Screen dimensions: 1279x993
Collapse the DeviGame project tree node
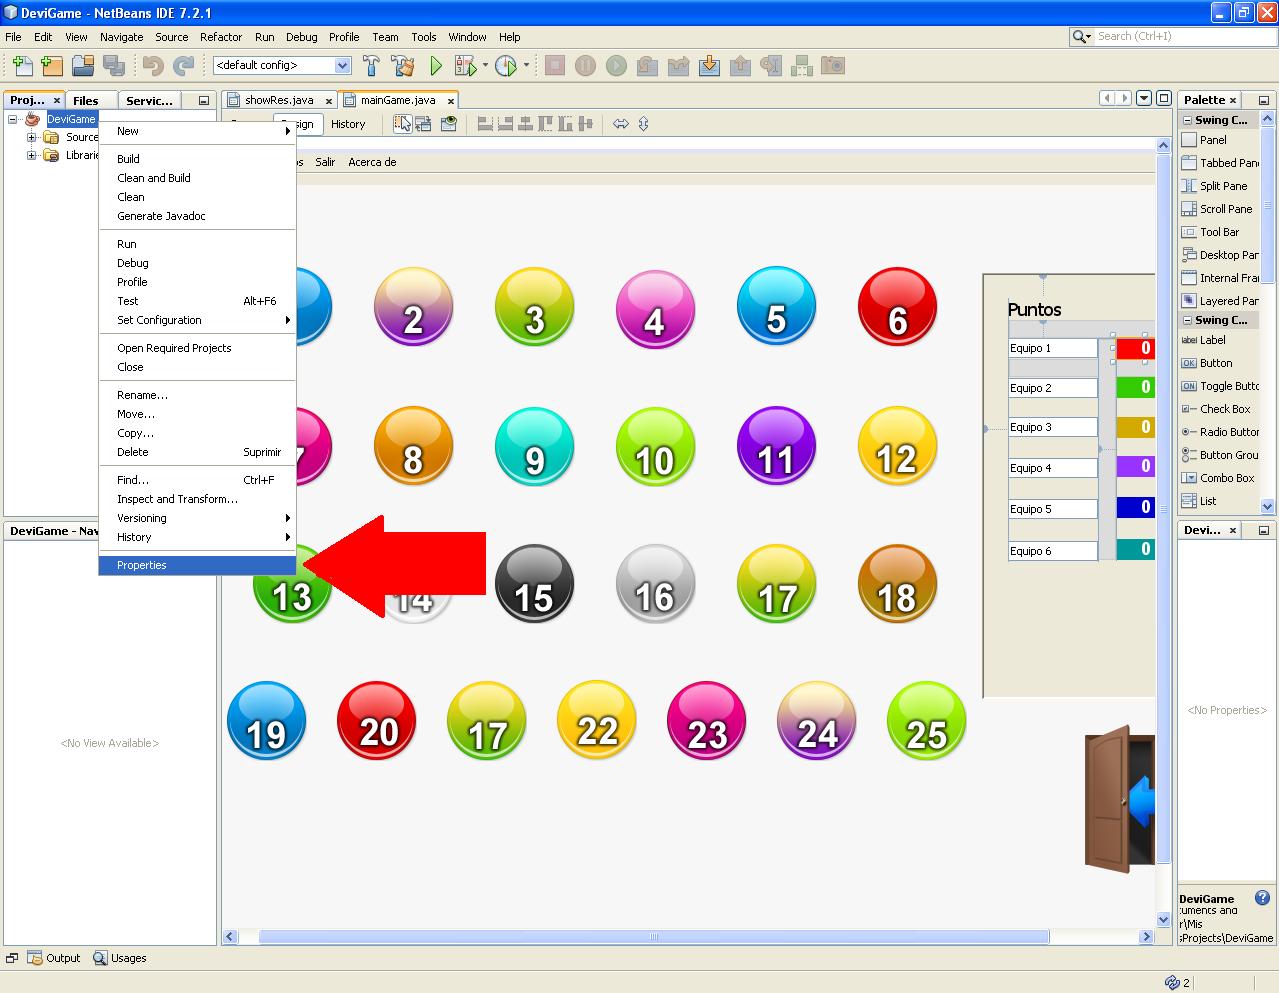(x=13, y=119)
